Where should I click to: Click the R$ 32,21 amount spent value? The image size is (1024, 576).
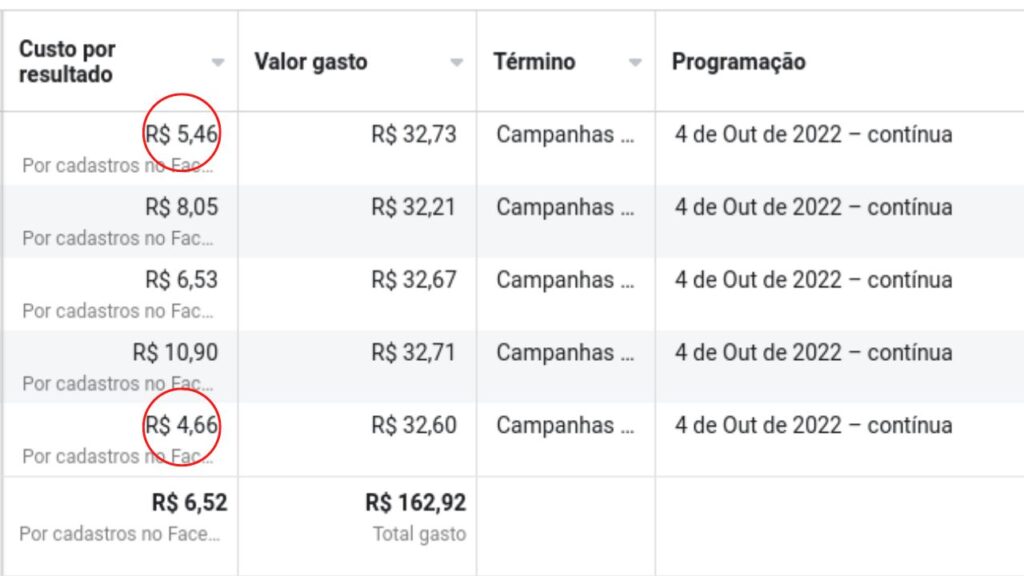[x=414, y=207]
